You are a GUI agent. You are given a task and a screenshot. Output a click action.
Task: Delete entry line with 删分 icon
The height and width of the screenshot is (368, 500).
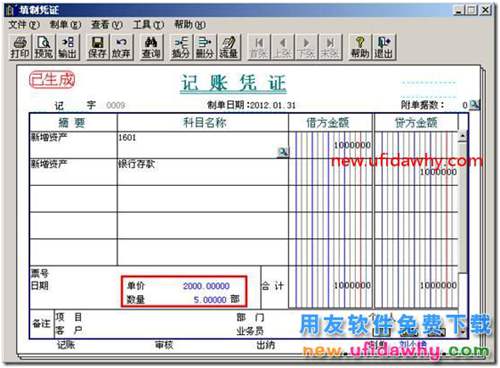[x=204, y=47]
